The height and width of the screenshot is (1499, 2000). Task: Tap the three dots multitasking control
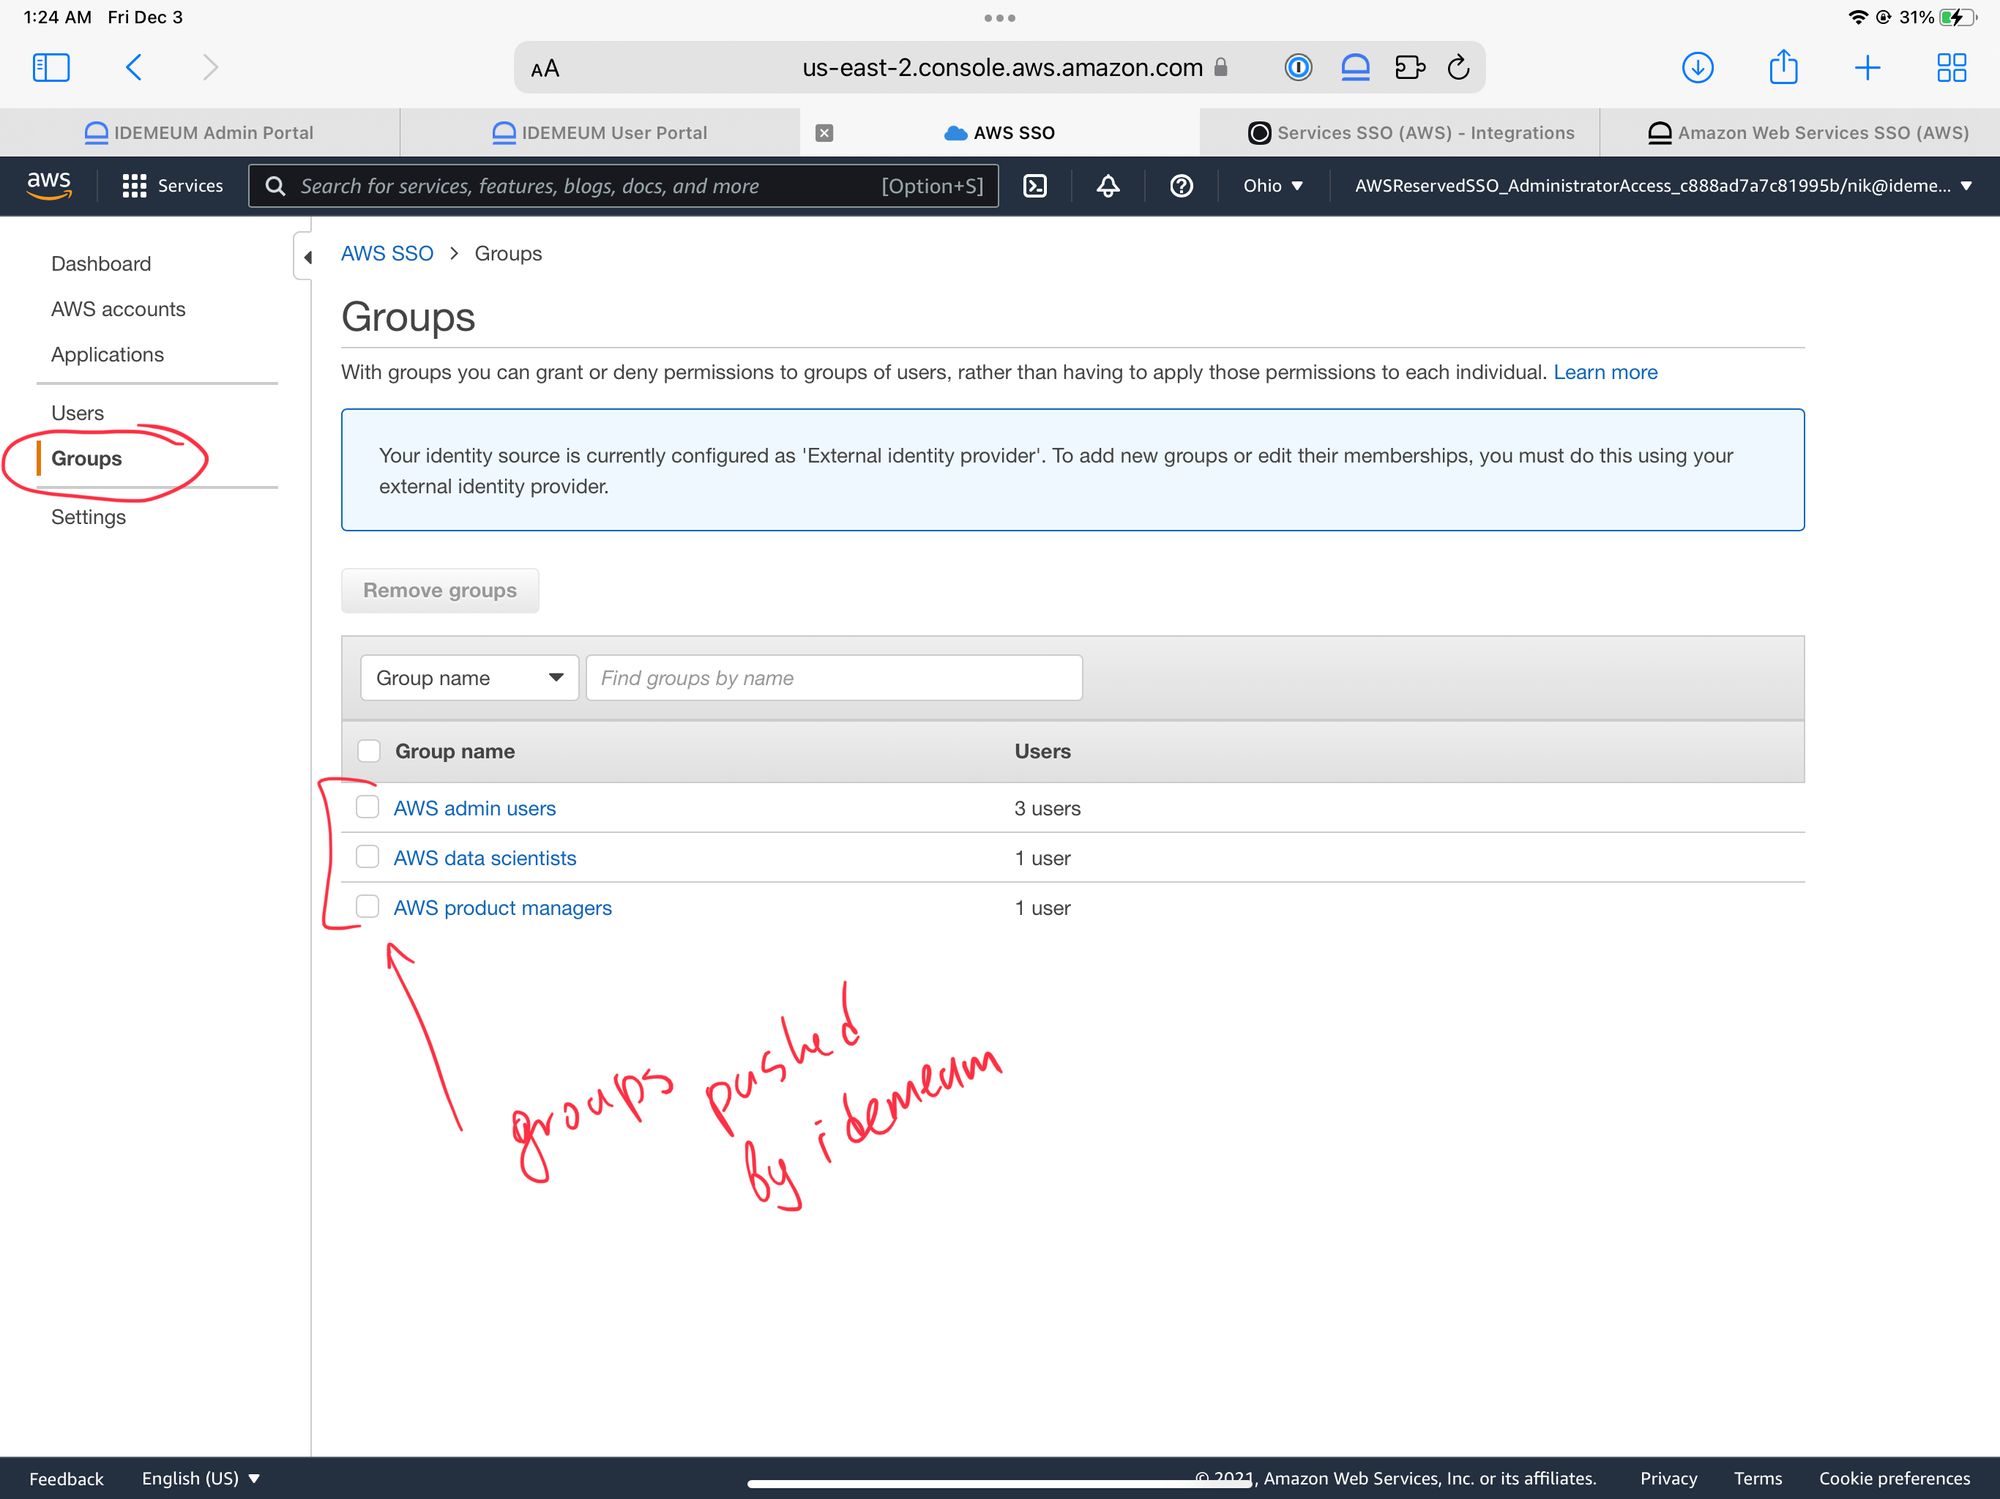[x=1000, y=18]
